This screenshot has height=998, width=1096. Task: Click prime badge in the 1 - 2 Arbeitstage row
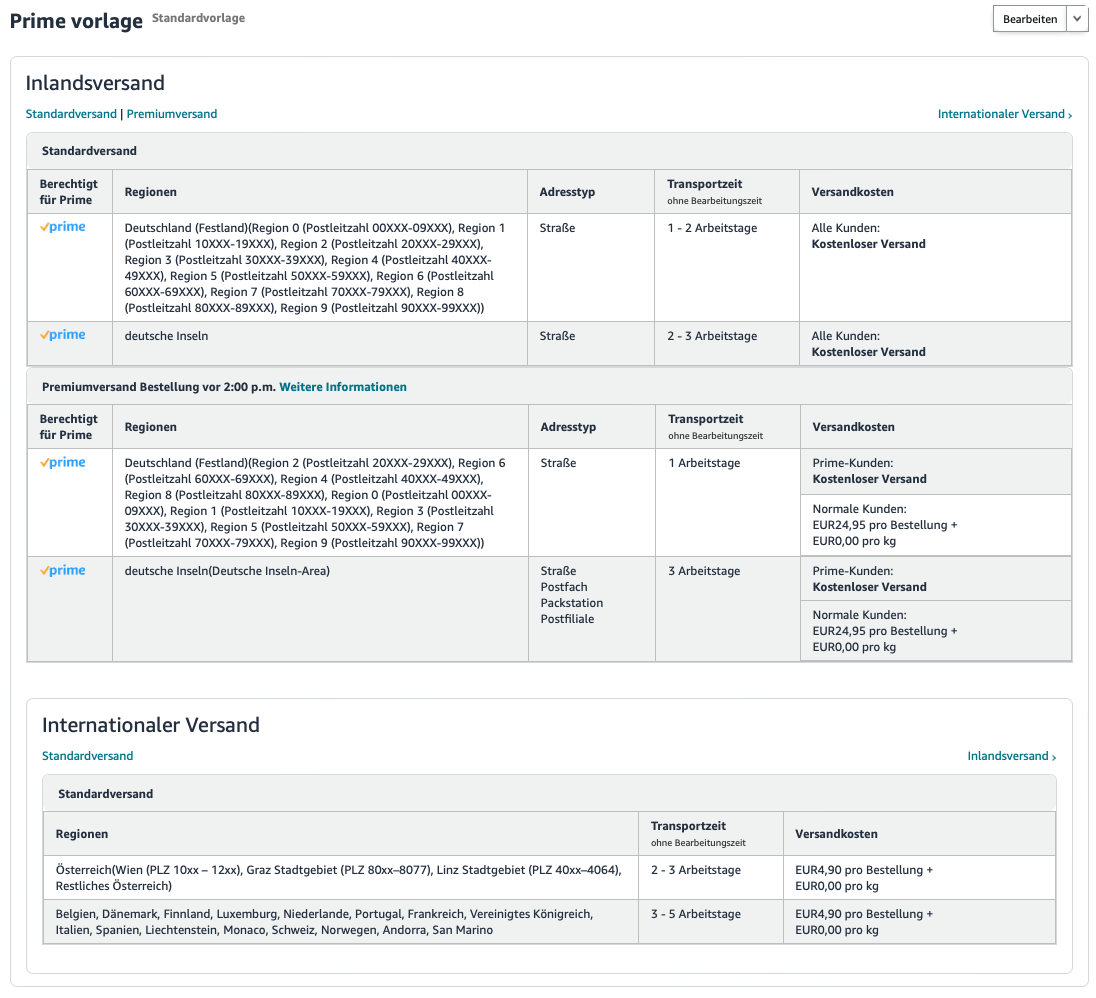click(x=63, y=227)
